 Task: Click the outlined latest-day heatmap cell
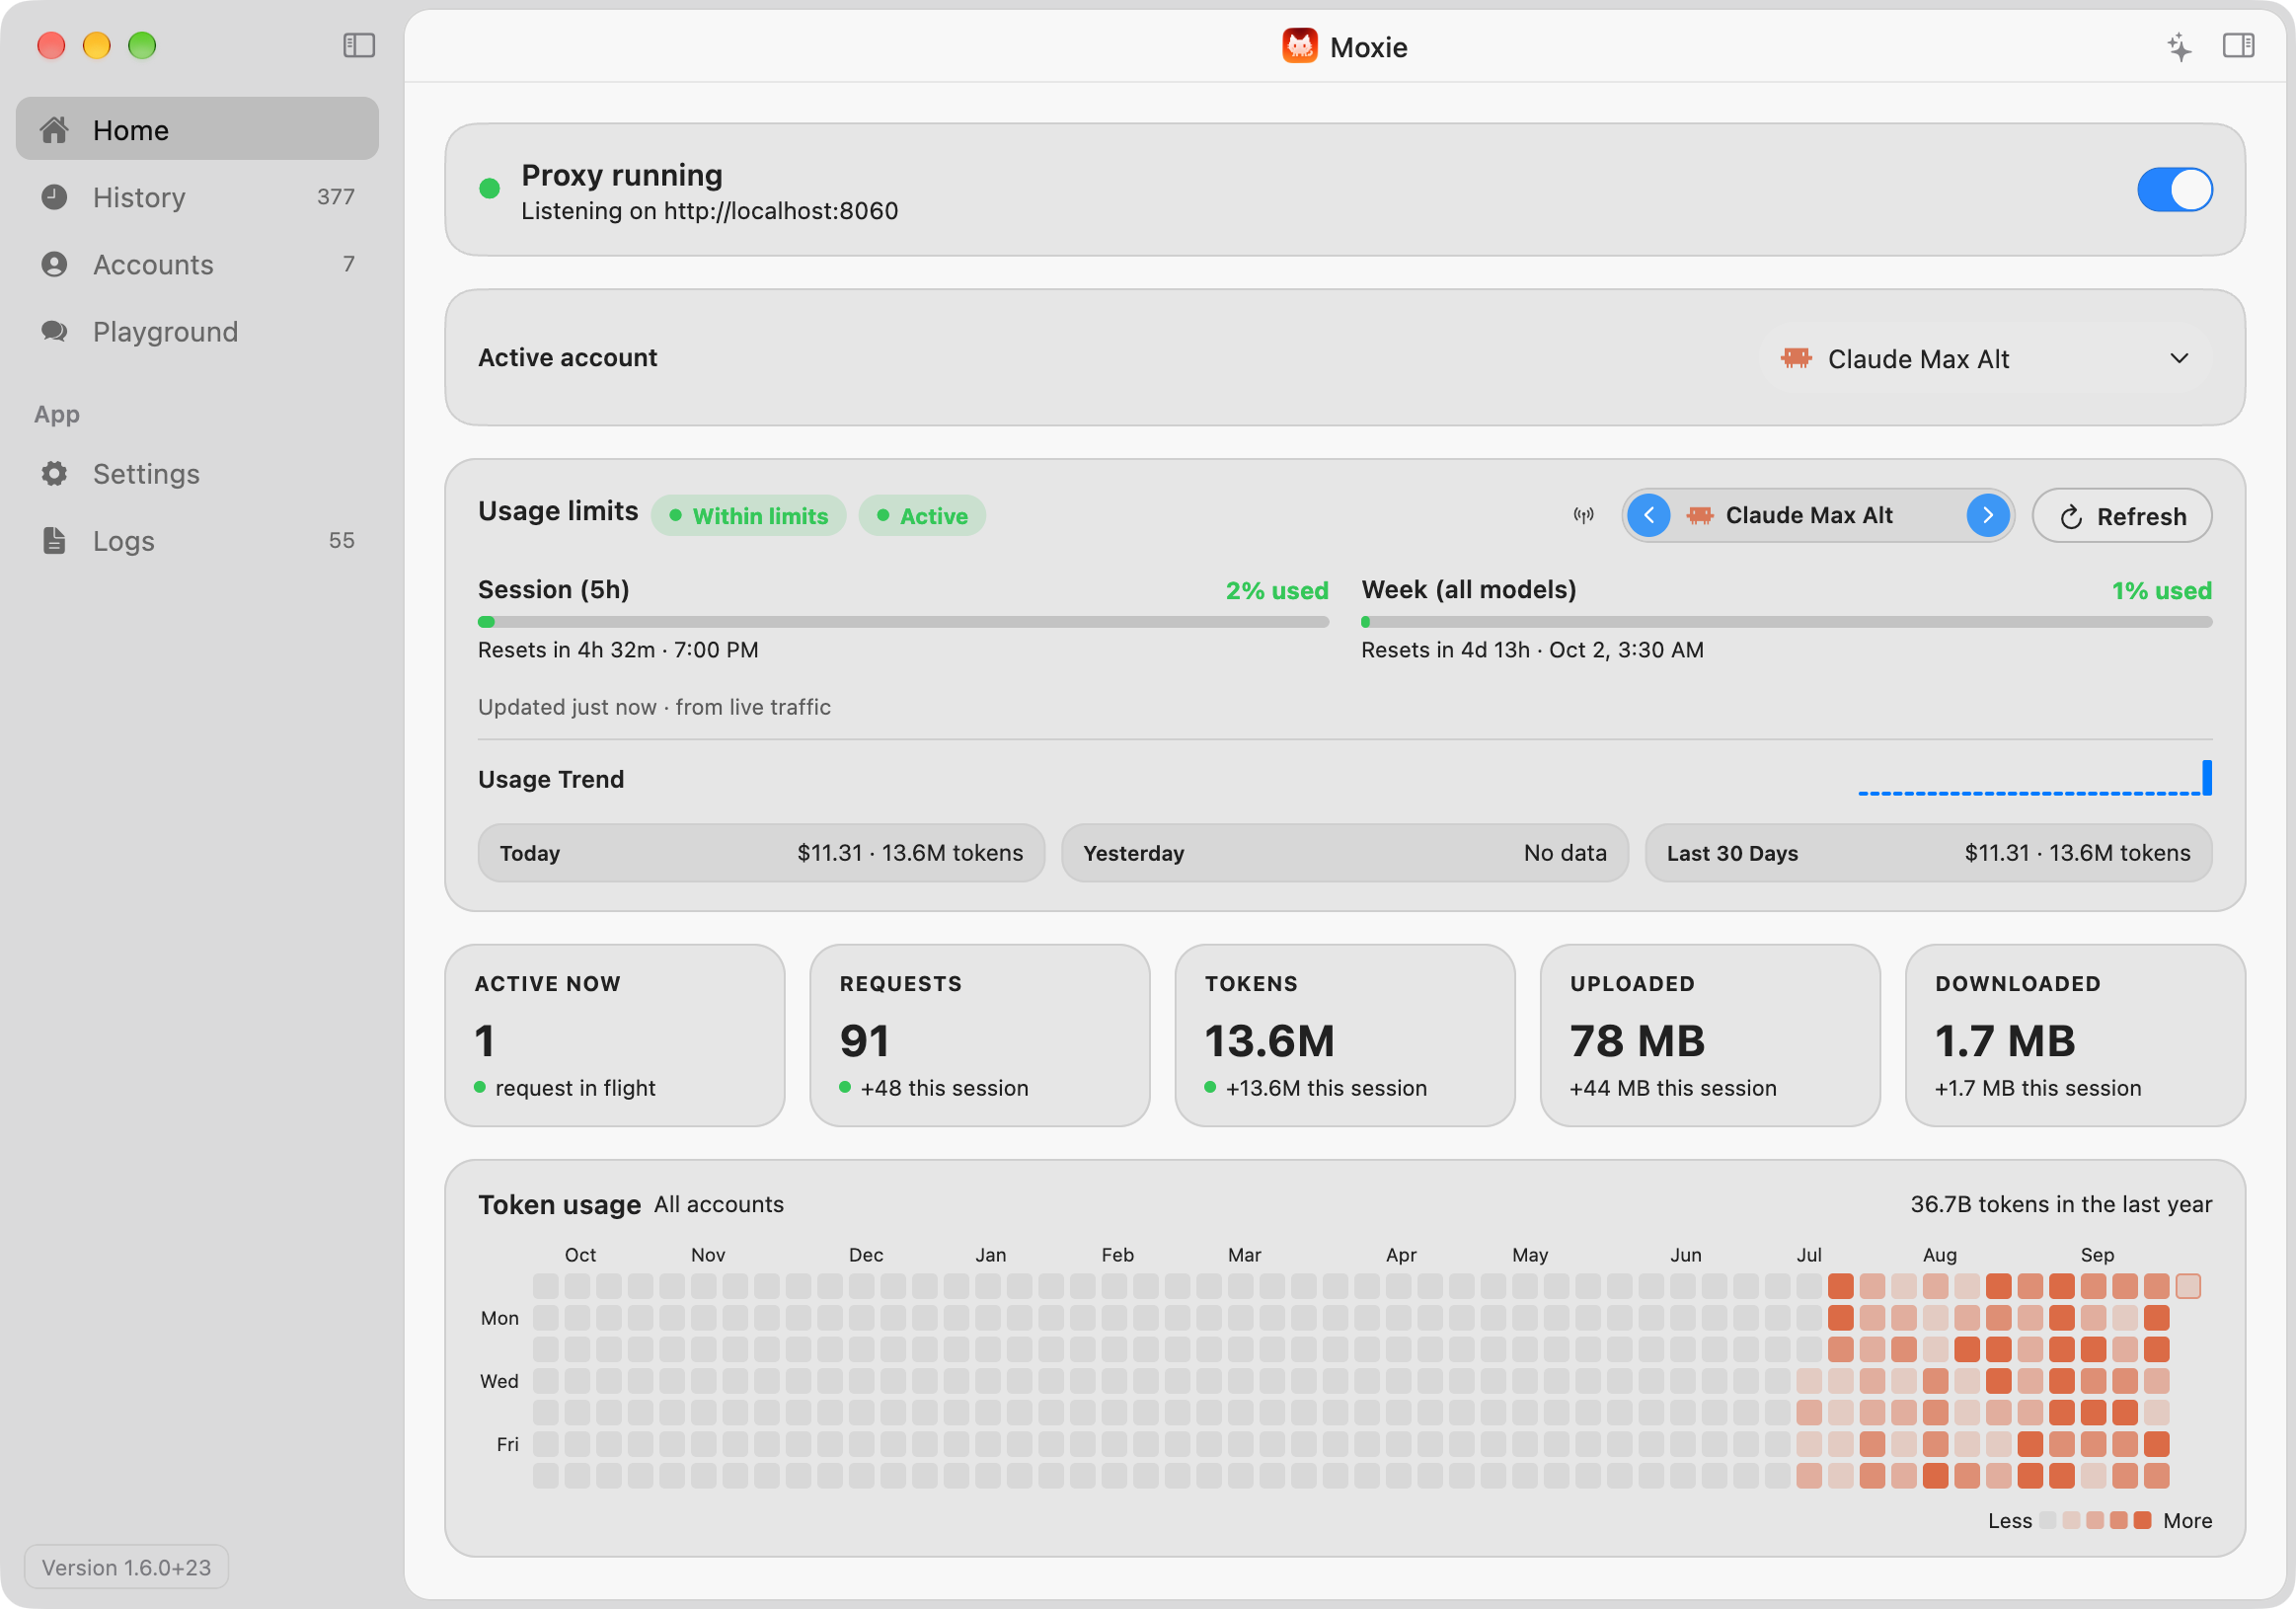tap(2188, 1286)
